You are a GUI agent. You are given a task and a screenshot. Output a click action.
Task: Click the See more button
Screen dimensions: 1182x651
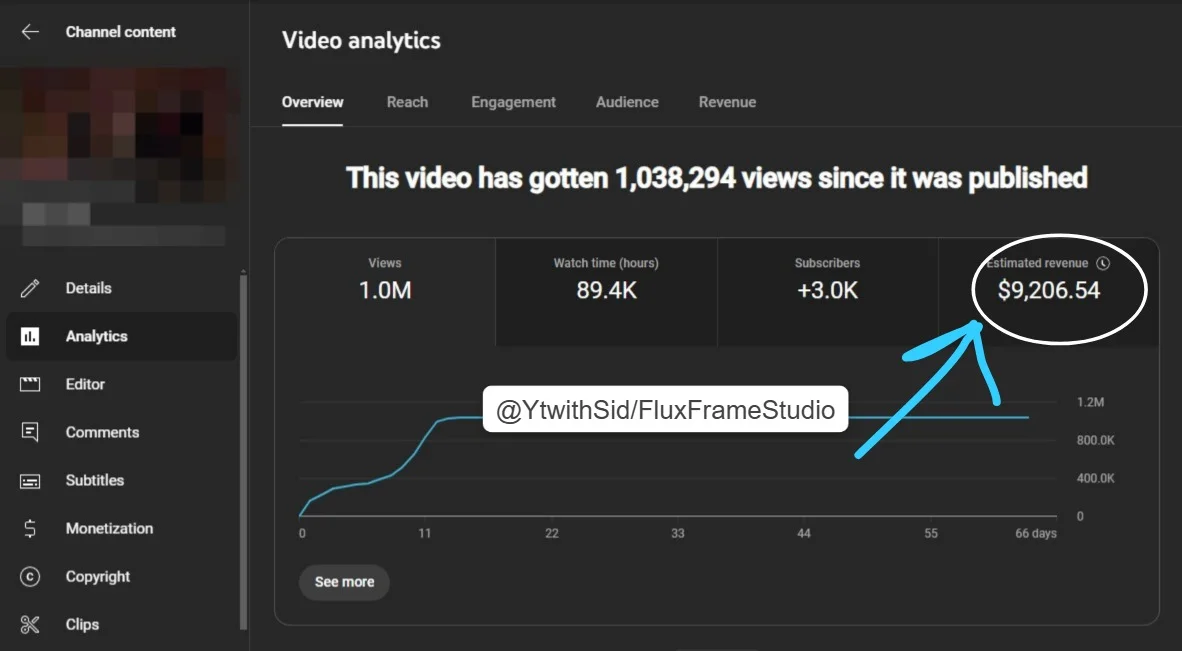pyautogui.click(x=344, y=582)
